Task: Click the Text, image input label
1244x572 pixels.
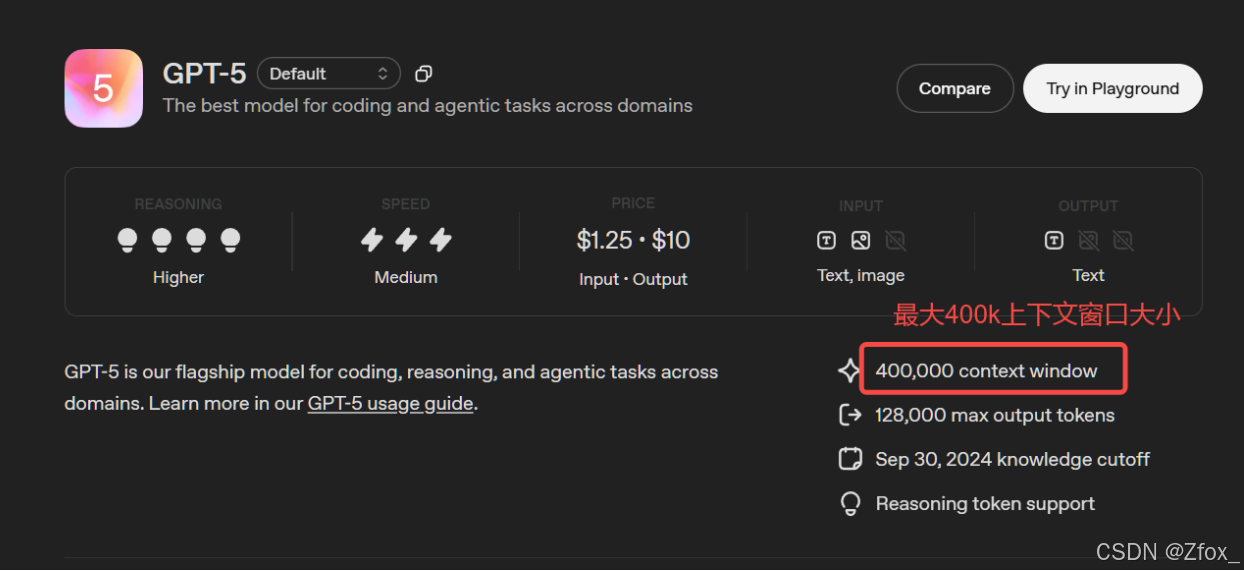Action: (x=861, y=275)
